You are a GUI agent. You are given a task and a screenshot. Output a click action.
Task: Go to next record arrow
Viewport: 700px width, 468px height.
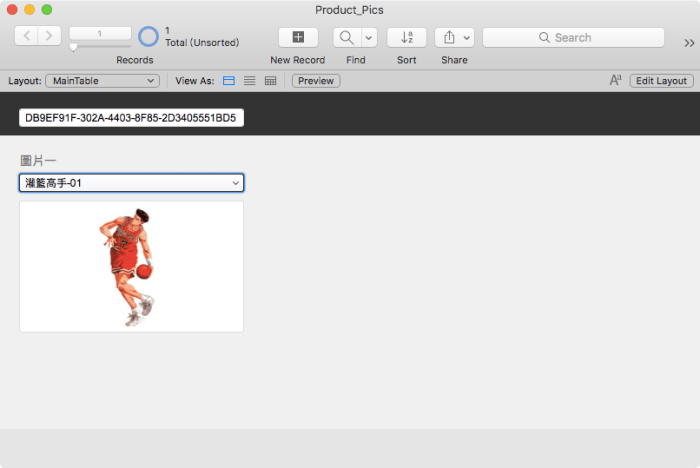(x=49, y=37)
